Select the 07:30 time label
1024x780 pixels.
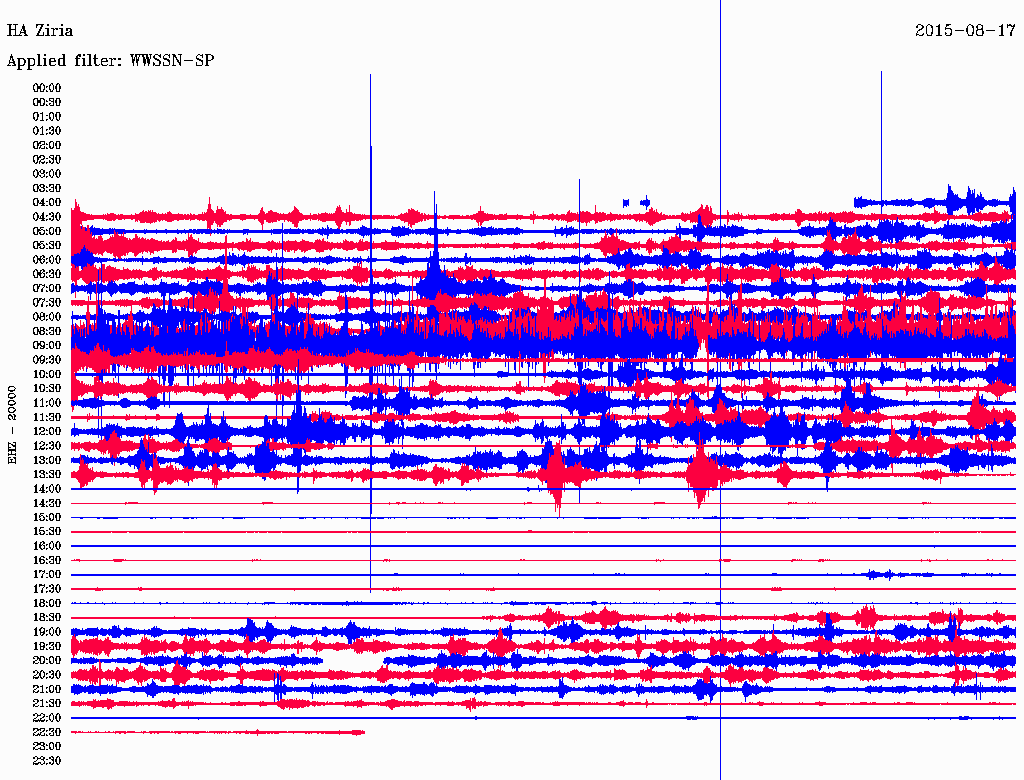[x=47, y=303]
